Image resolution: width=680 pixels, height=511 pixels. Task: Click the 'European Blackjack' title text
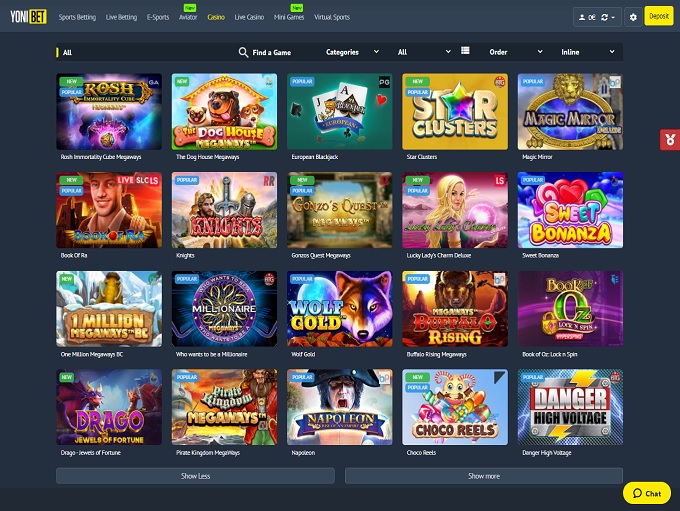tap(314, 157)
